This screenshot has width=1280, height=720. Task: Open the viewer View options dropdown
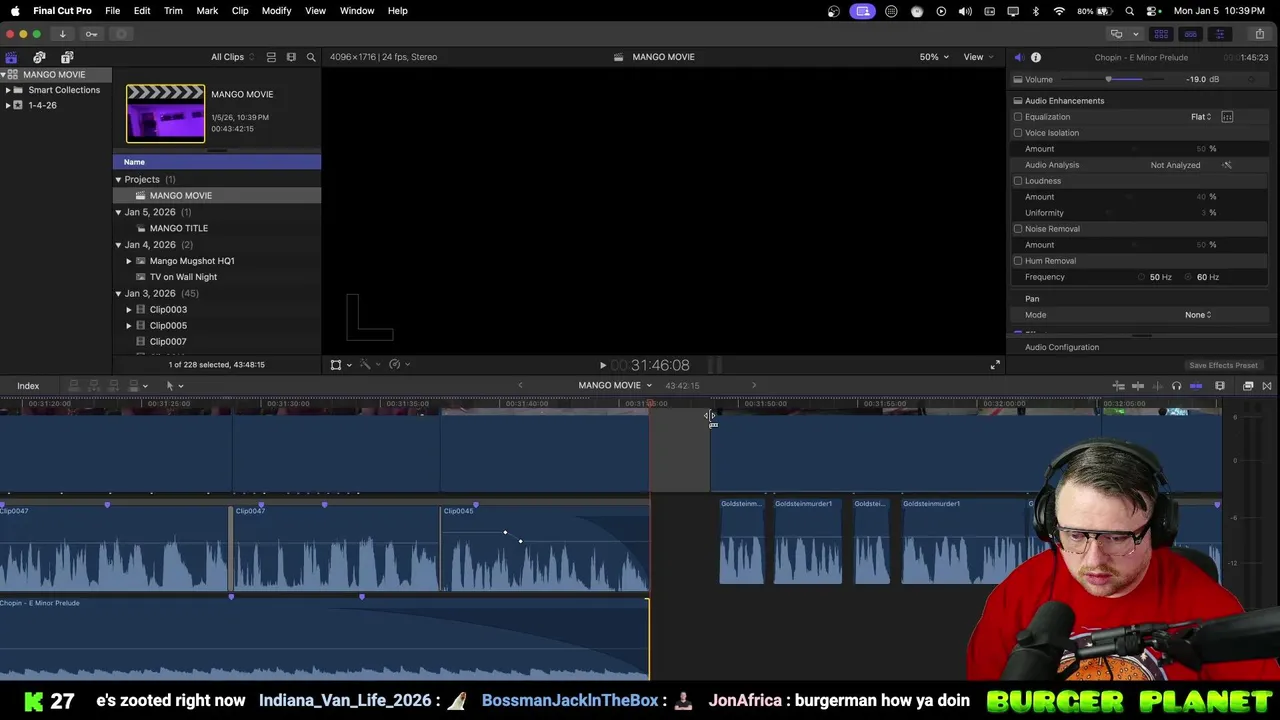tap(978, 57)
